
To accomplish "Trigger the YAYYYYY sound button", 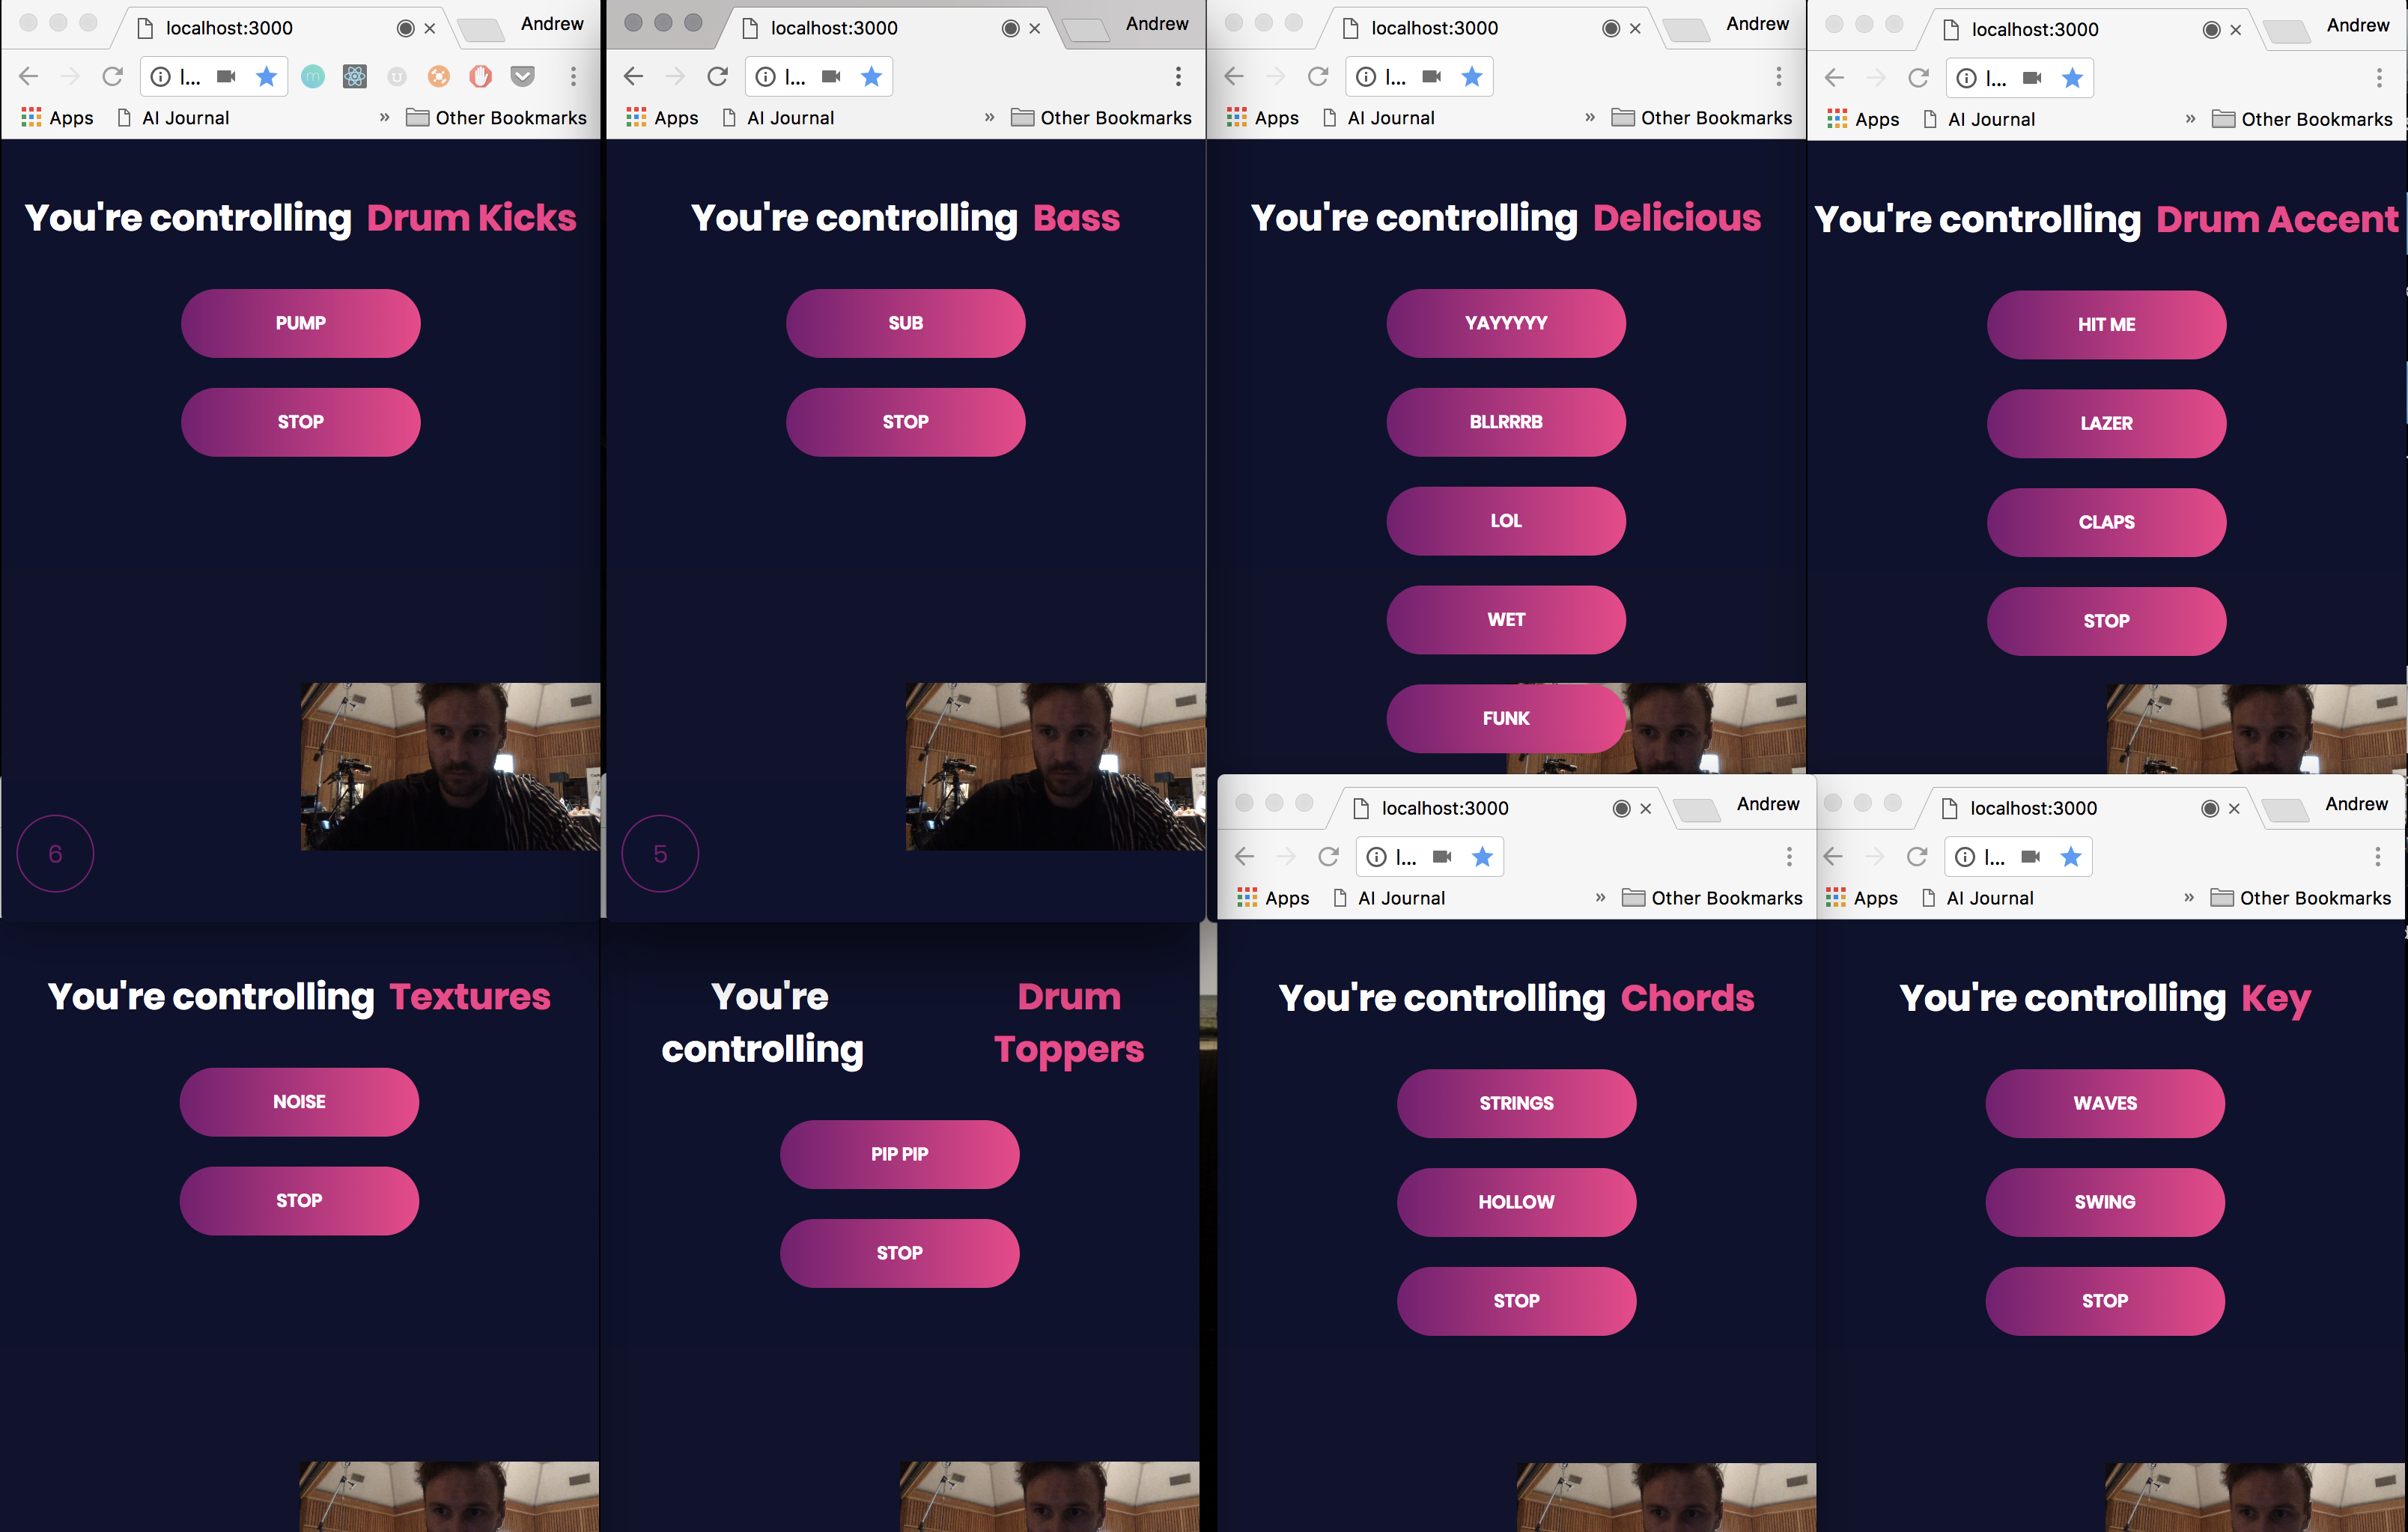I will 1505,323.
